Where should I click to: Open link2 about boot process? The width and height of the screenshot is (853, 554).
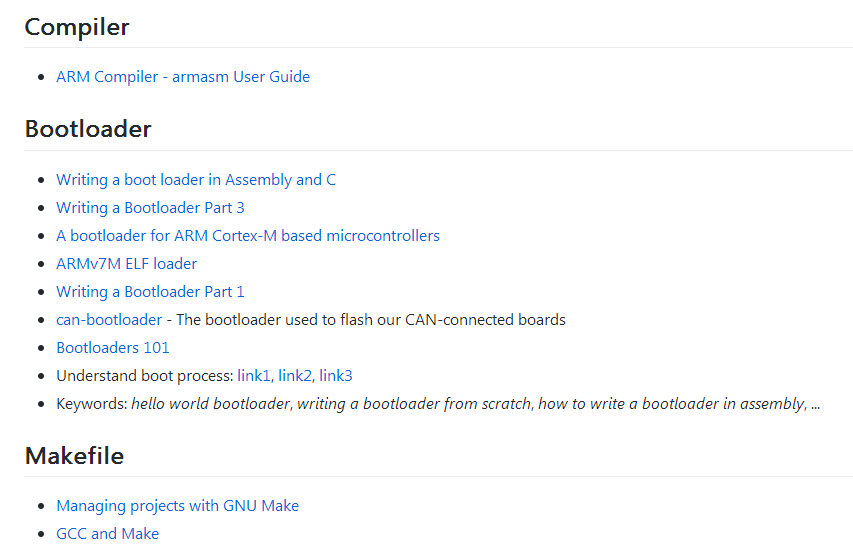(x=295, y=376)
